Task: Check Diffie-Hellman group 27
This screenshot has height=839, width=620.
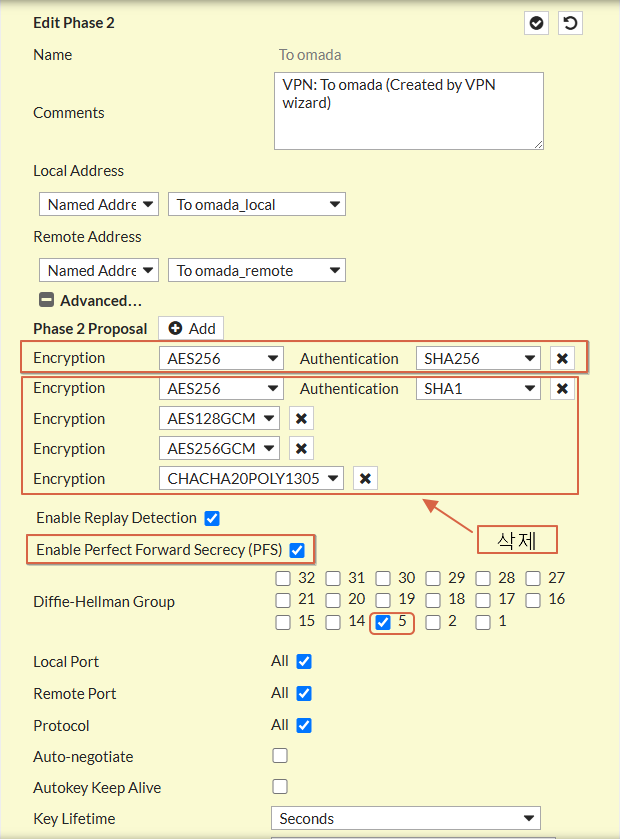Action: (x=533, y=578)
